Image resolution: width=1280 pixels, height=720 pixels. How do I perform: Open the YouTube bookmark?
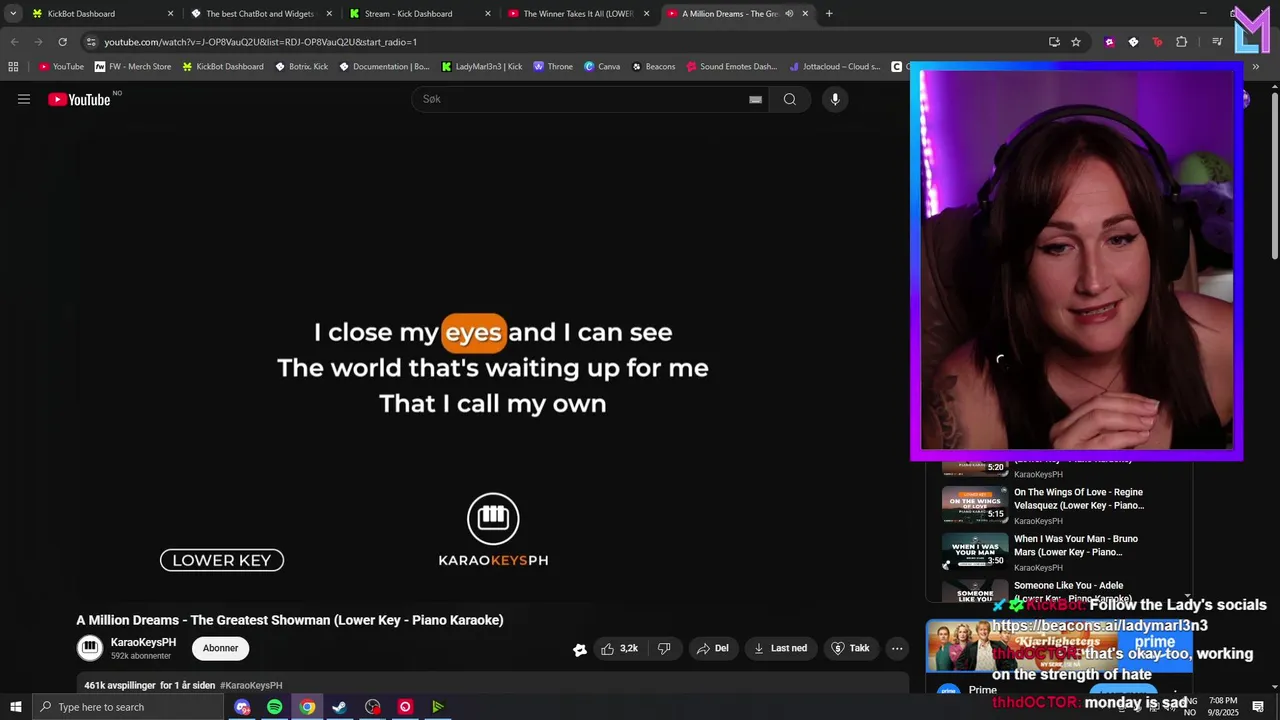pos(62,67)
